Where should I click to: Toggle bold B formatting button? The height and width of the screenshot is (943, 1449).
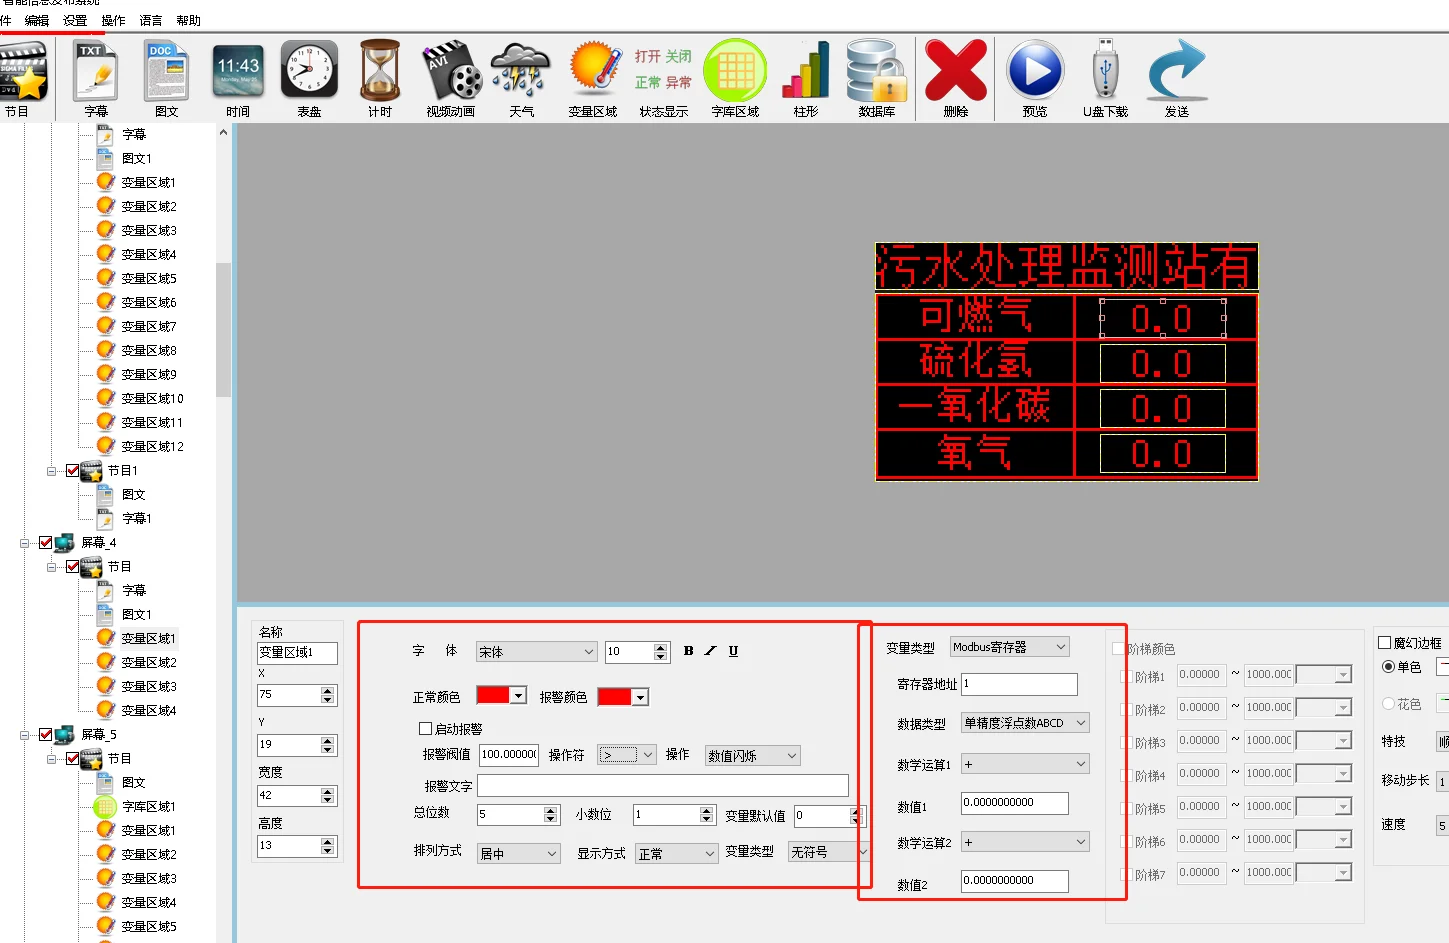click(688, 650)
